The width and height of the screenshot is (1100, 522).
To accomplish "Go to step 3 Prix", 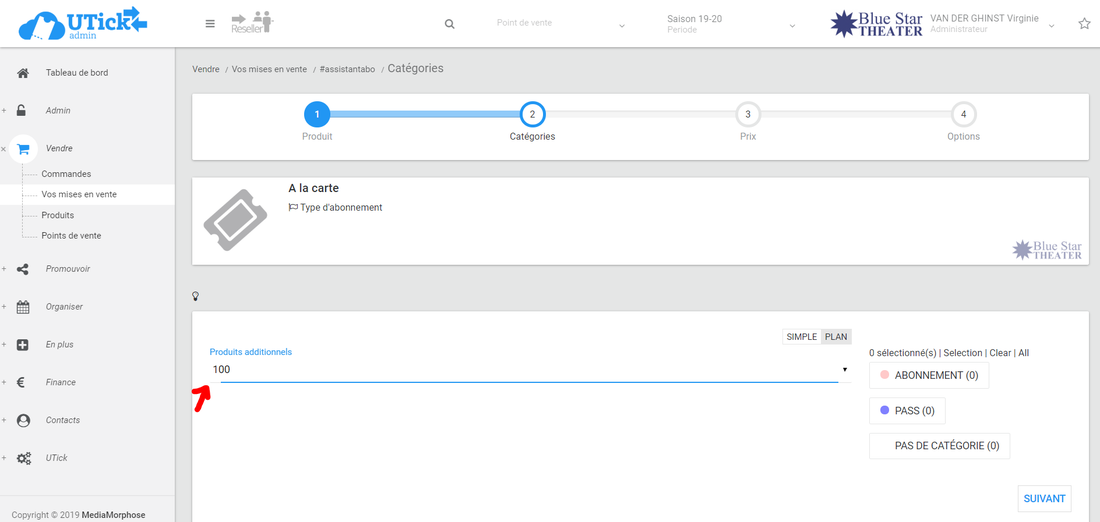I will tap(748, 115).
